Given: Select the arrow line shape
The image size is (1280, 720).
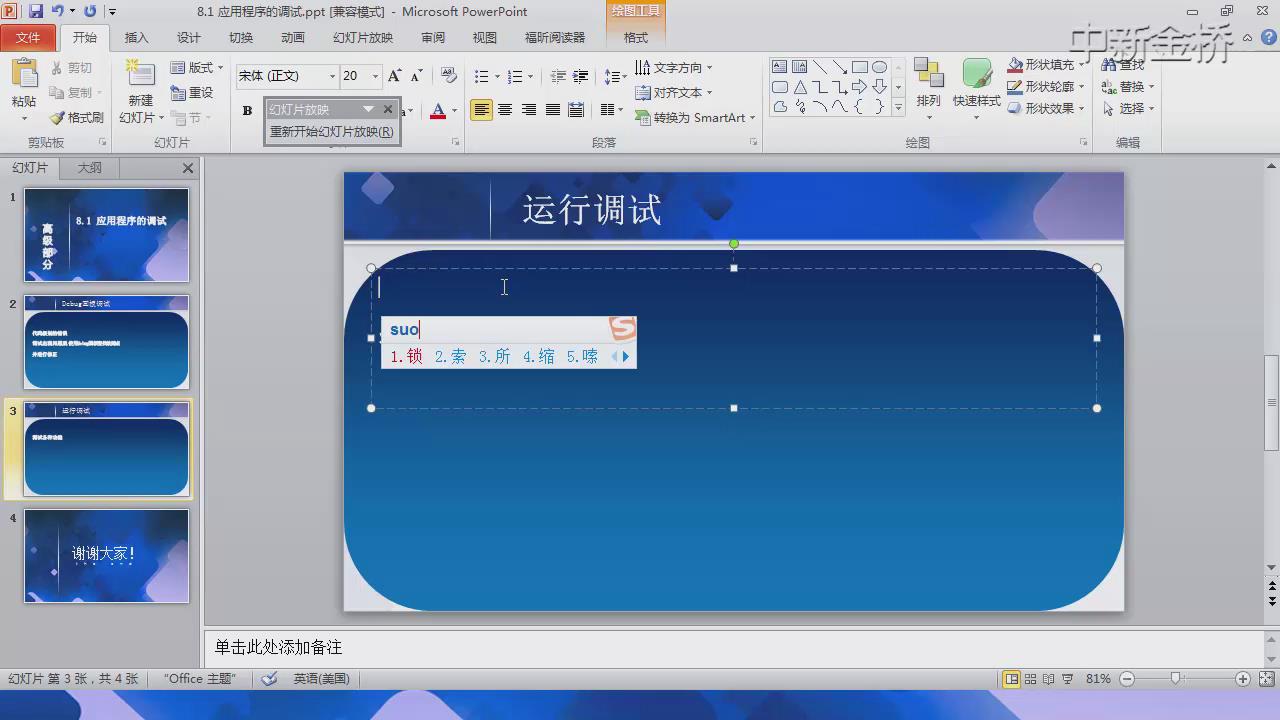Looking at the screenshot, I should [839, 67].
